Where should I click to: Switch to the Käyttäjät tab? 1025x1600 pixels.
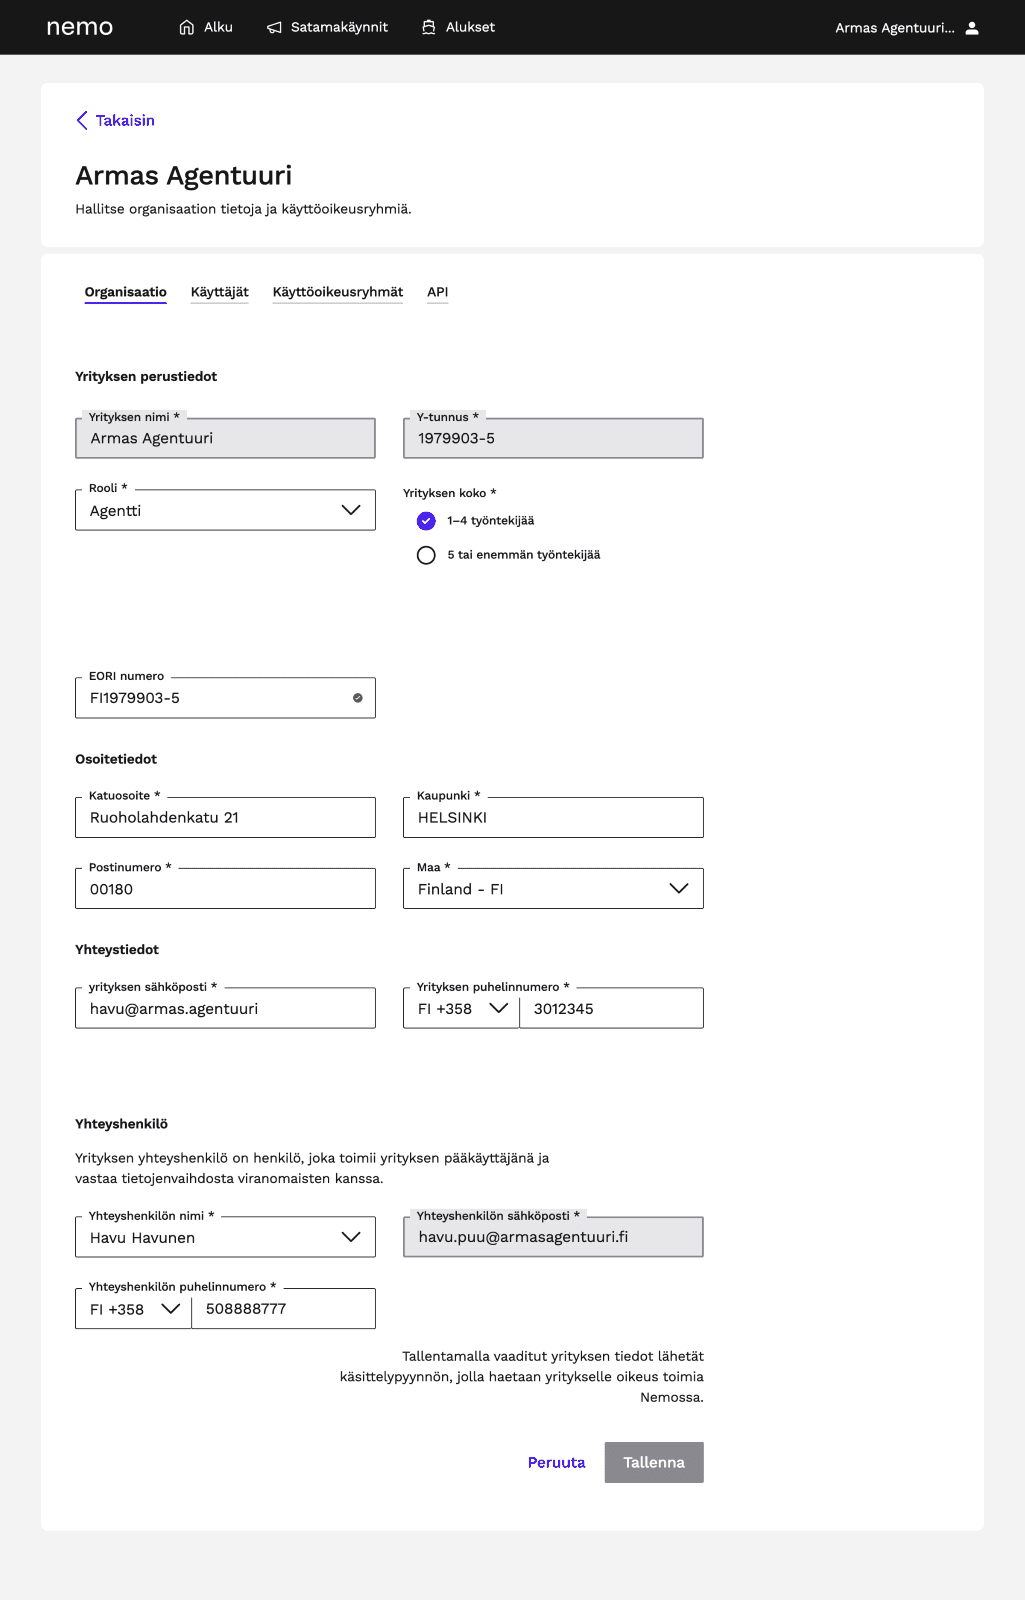coord(219,292)
